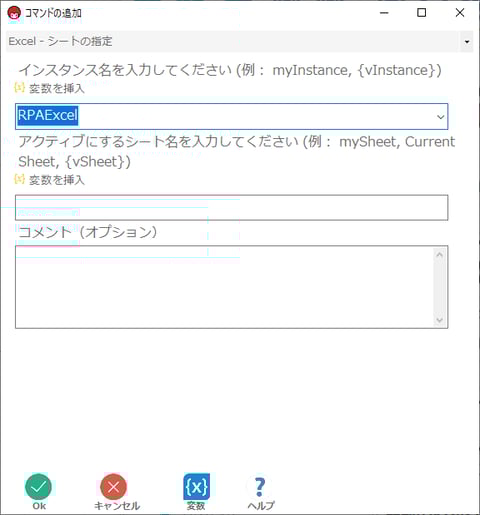Maximize the コマンドの追加 window
Image resolution: width=480 pixels, height=515 pixels.
[422, 13]
